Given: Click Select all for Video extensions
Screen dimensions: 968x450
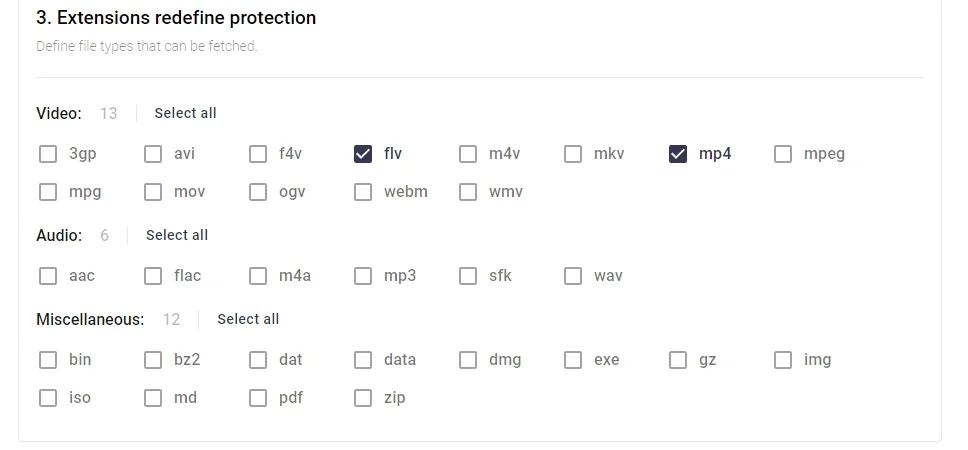Looking at the screenshot, I should click(185, 113).
